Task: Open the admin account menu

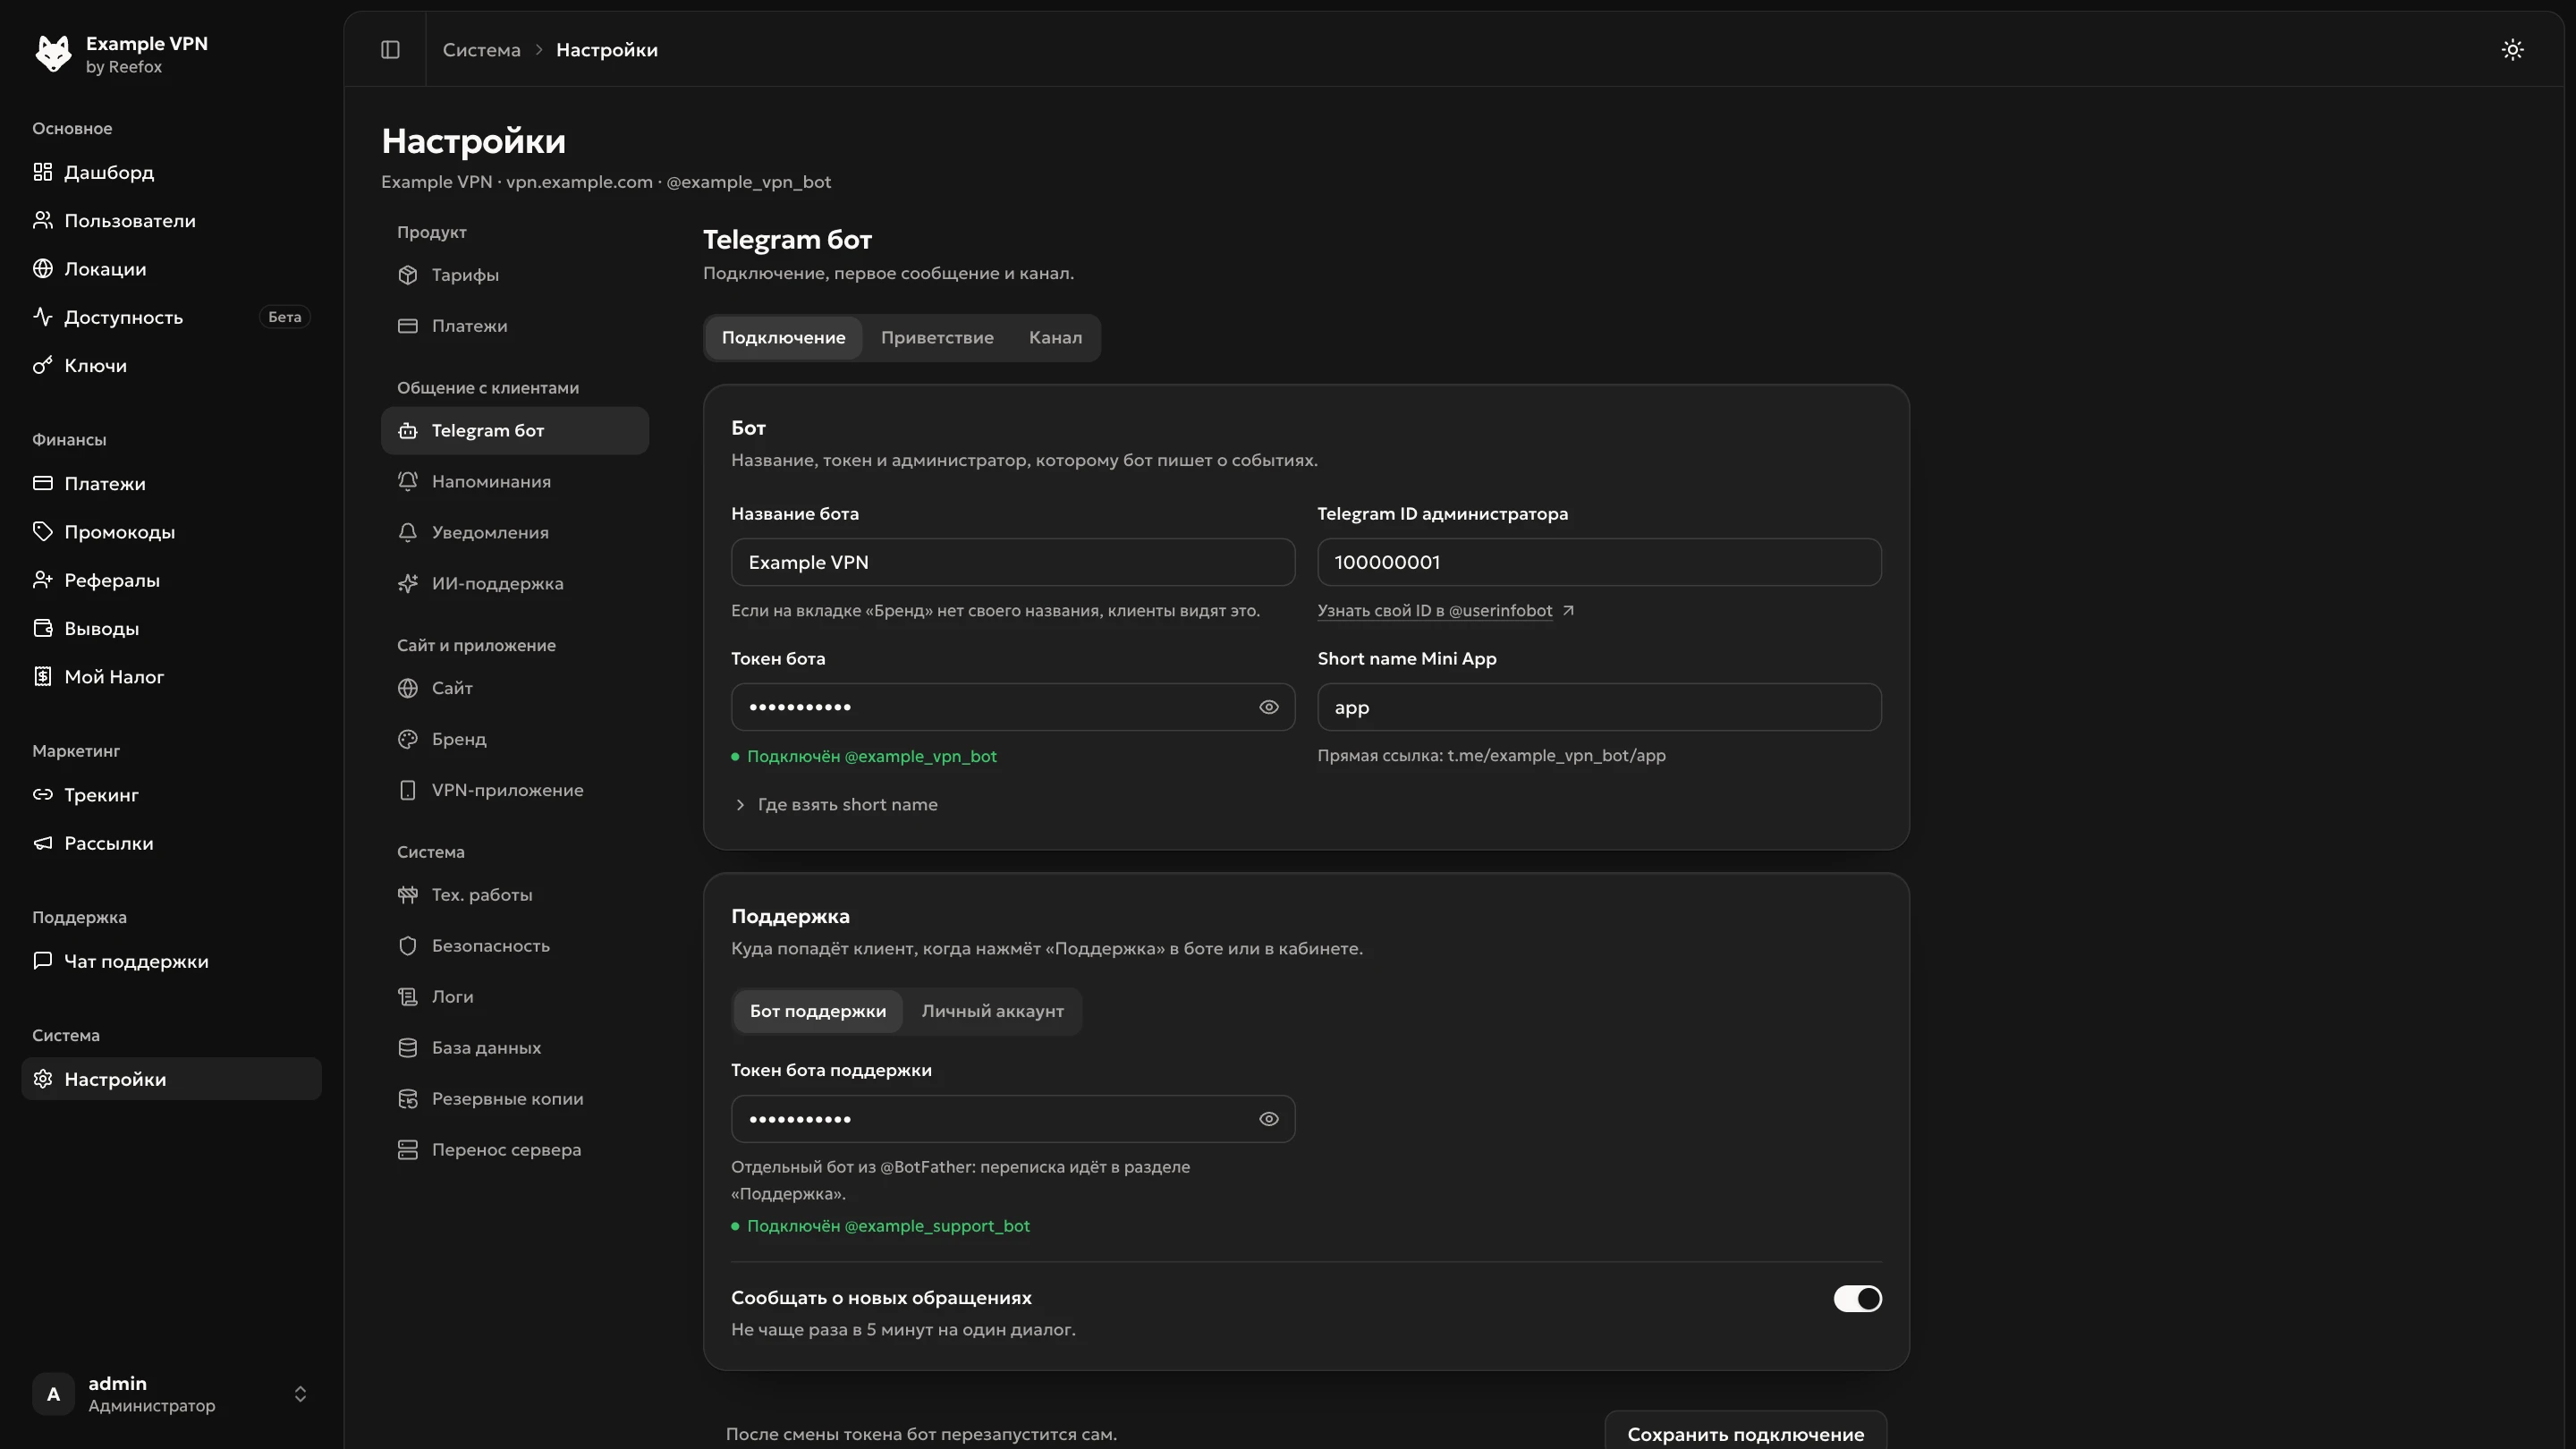Action: 171,1394
